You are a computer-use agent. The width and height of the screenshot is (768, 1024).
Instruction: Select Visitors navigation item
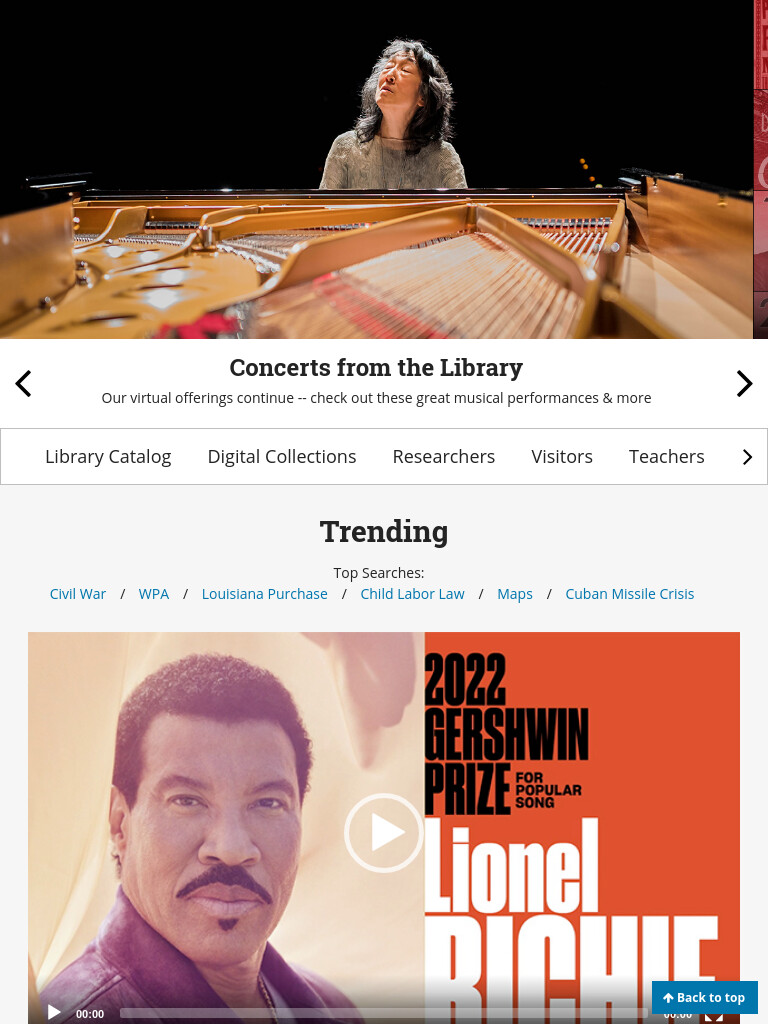click(x=562, y=456)
